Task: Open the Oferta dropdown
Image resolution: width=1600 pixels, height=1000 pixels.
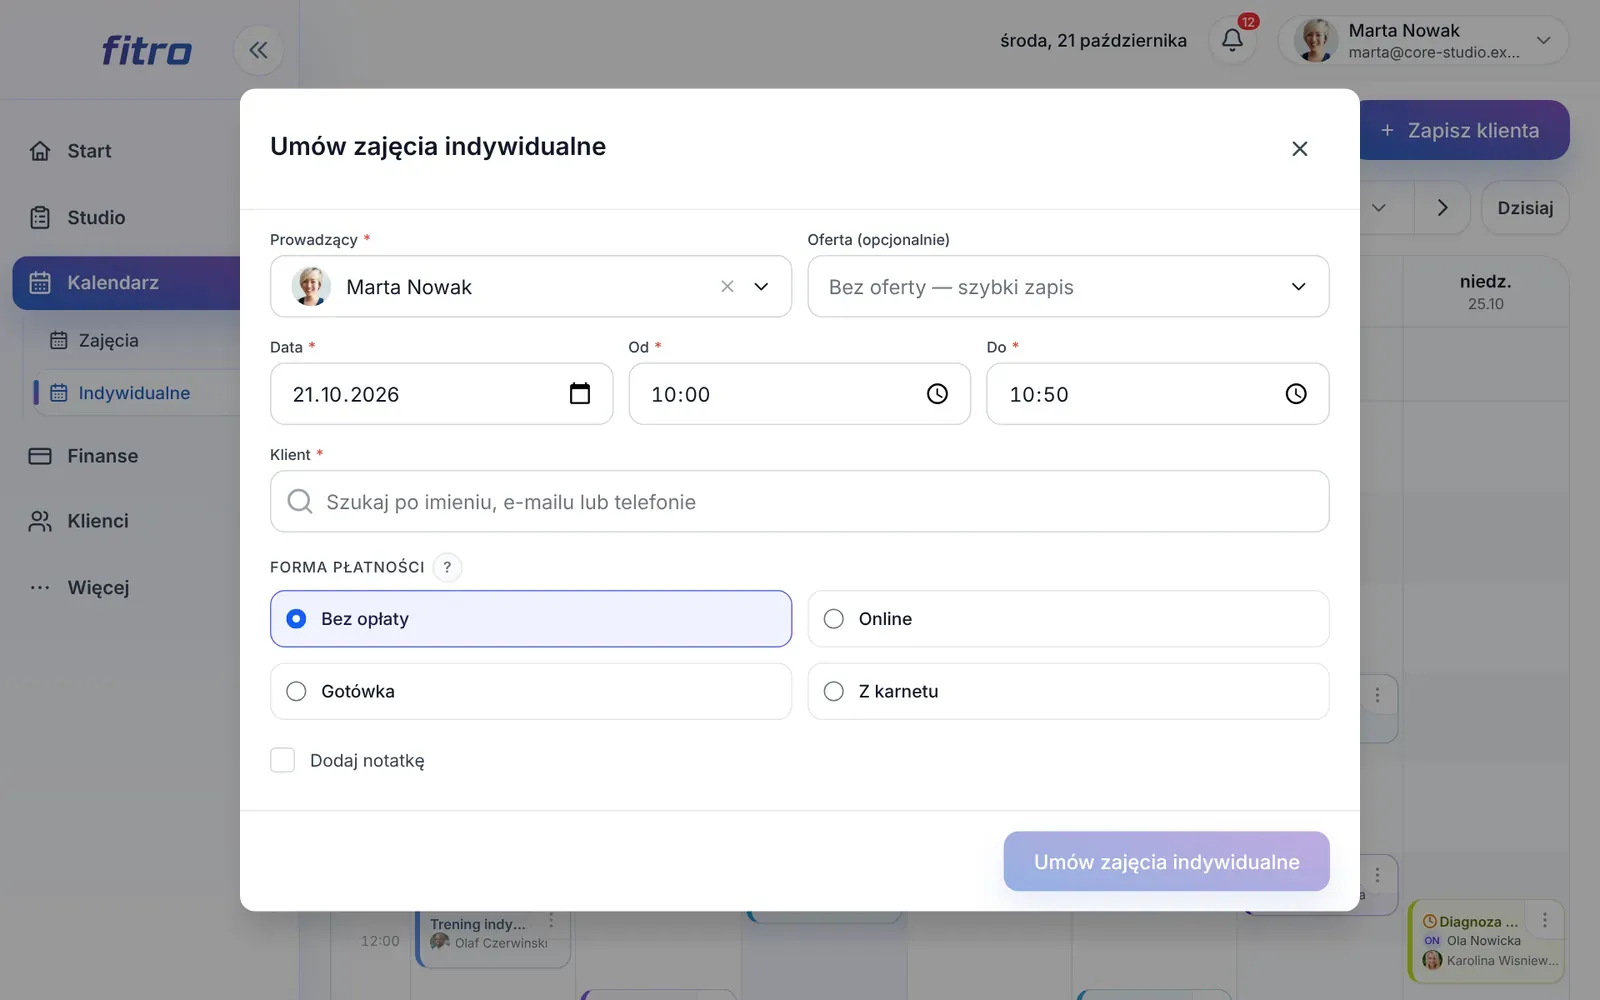Action: pyautogui.click(x=1068, y=287)
